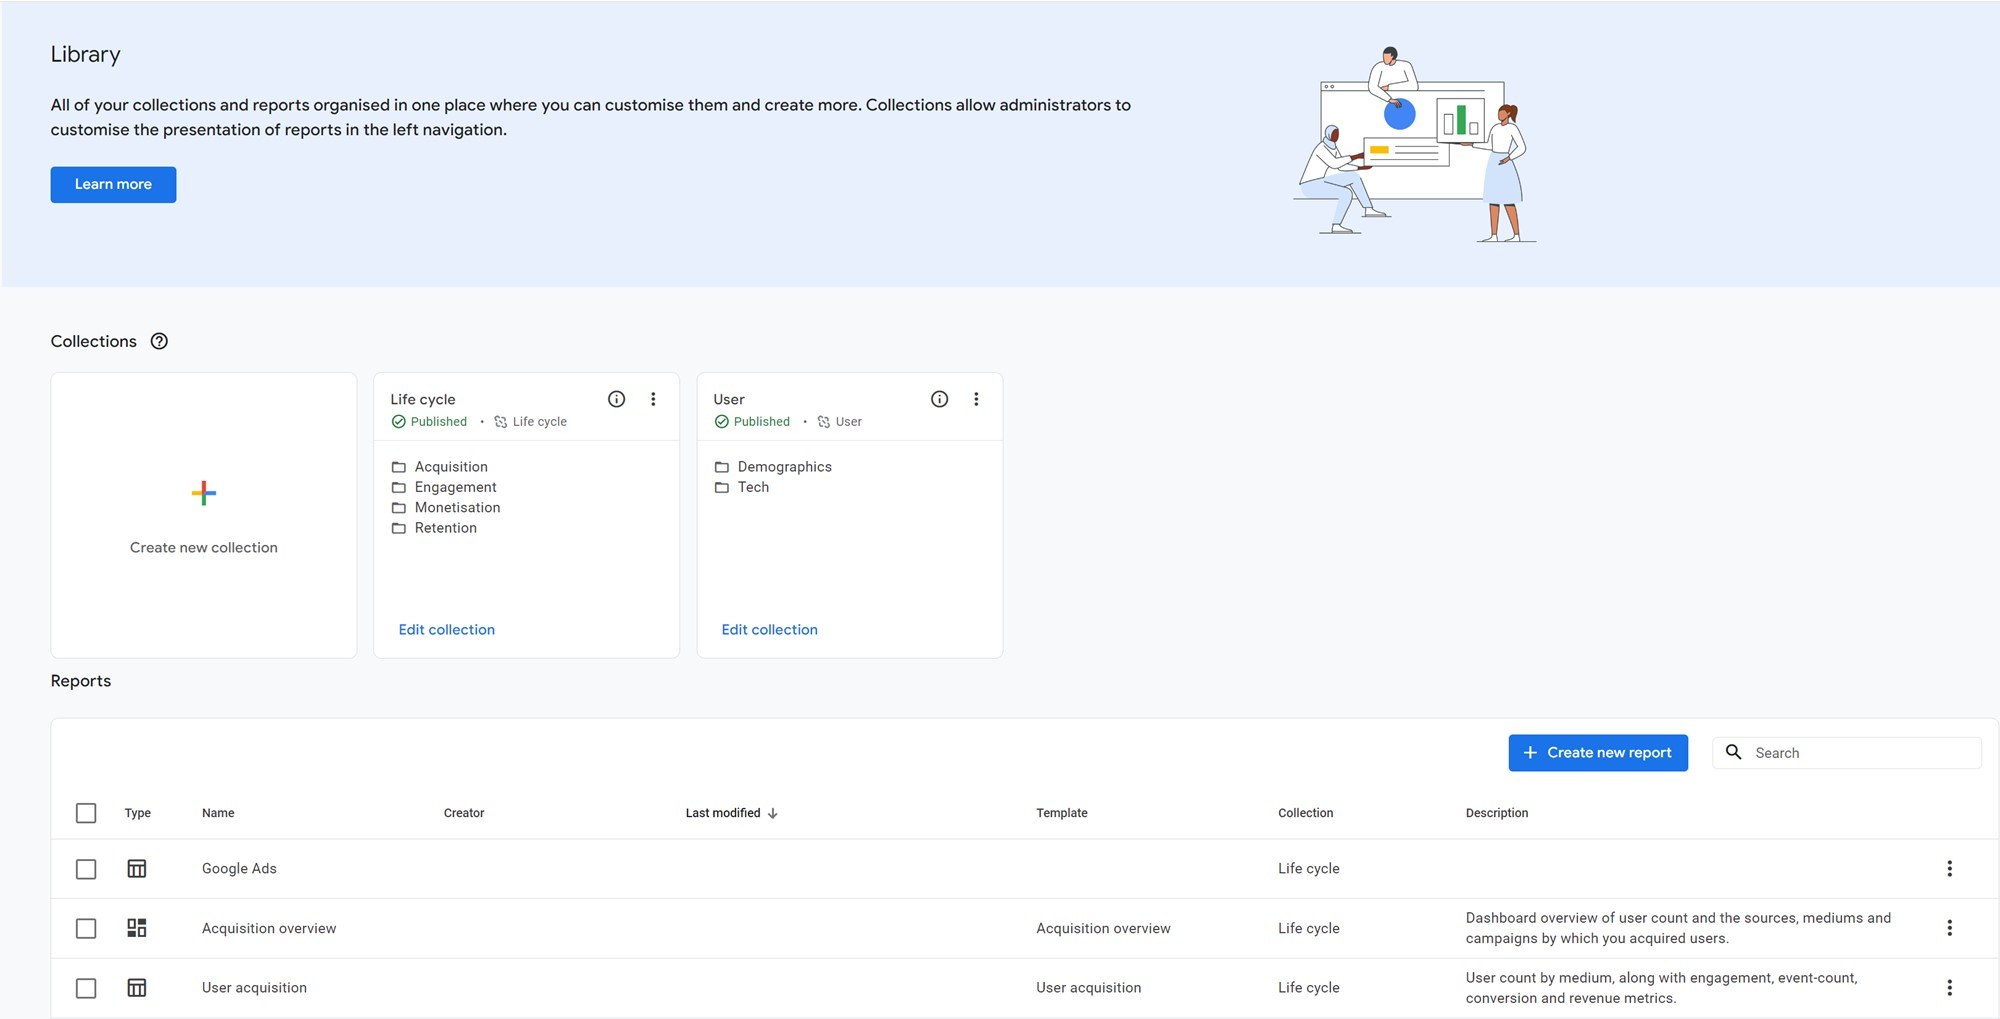Image resolution: width=2000 pixels, height=1019 pixels.
Task: Sort reports by the Creator column header
Action: 464,813
